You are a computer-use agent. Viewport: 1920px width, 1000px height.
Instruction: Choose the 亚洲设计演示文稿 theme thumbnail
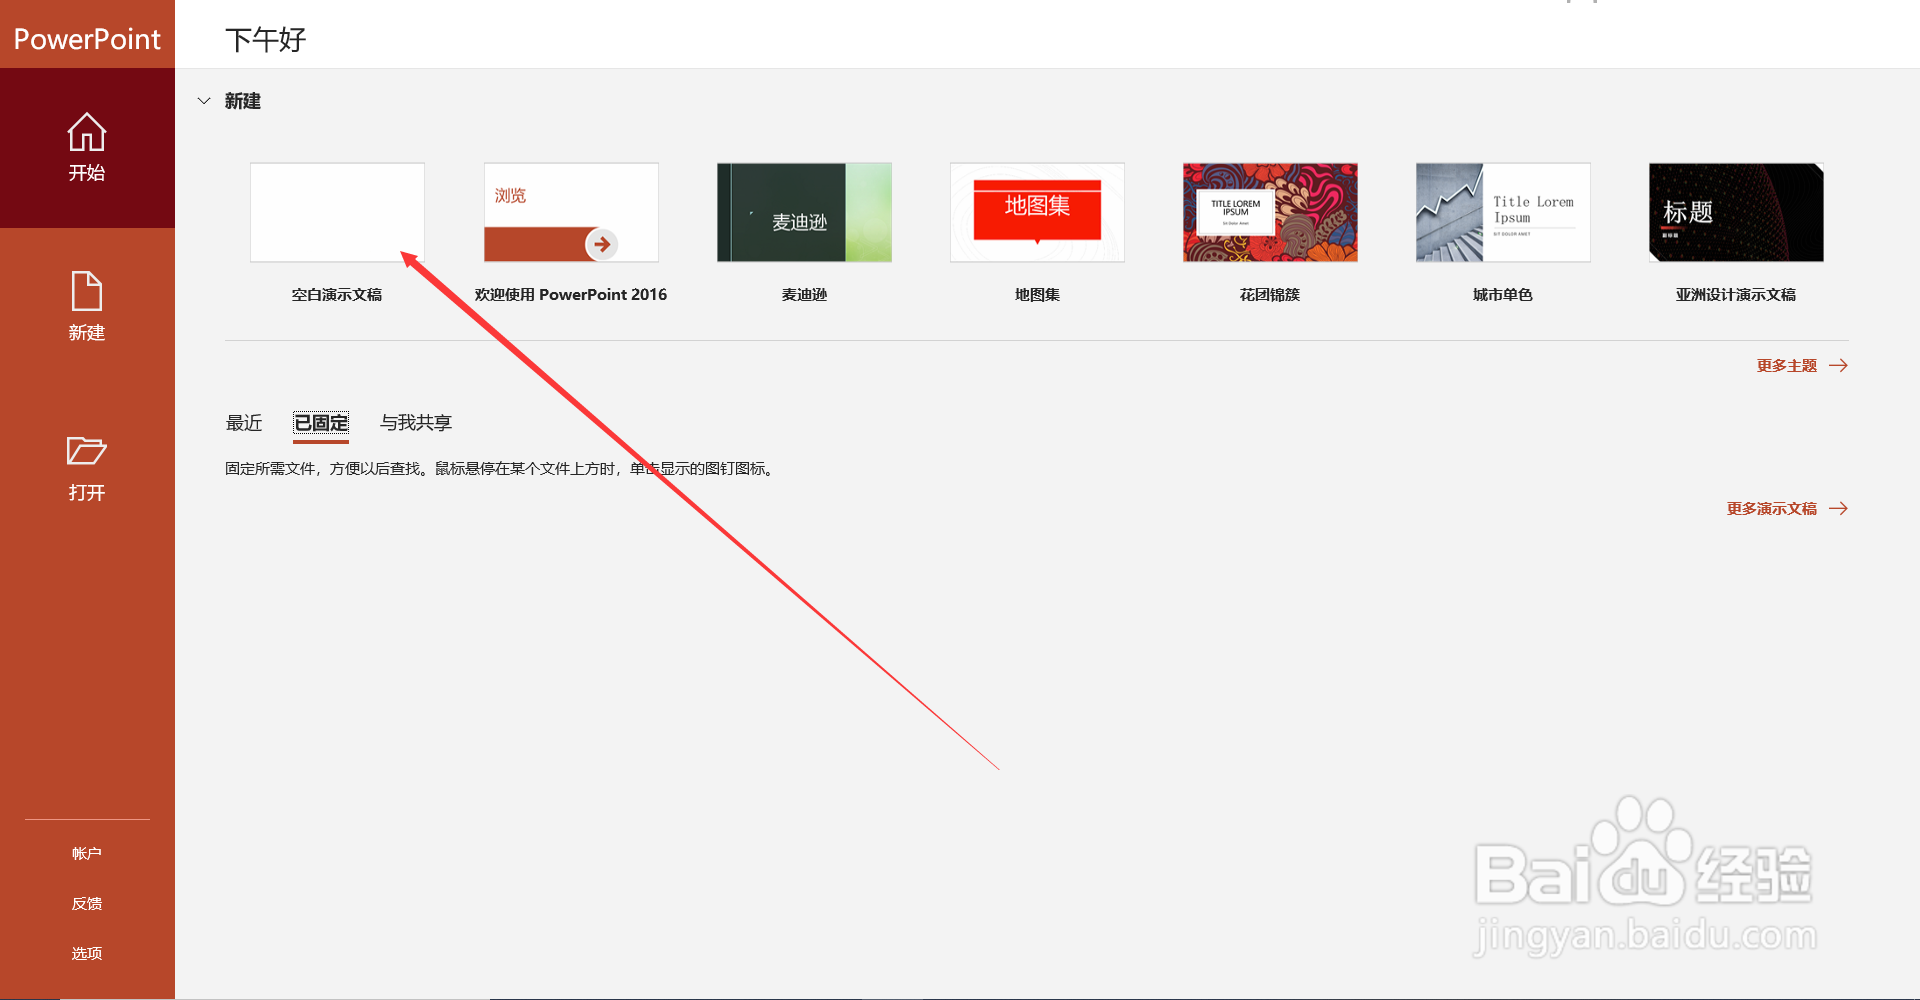pyautogui.click(x=1736, y=212)
